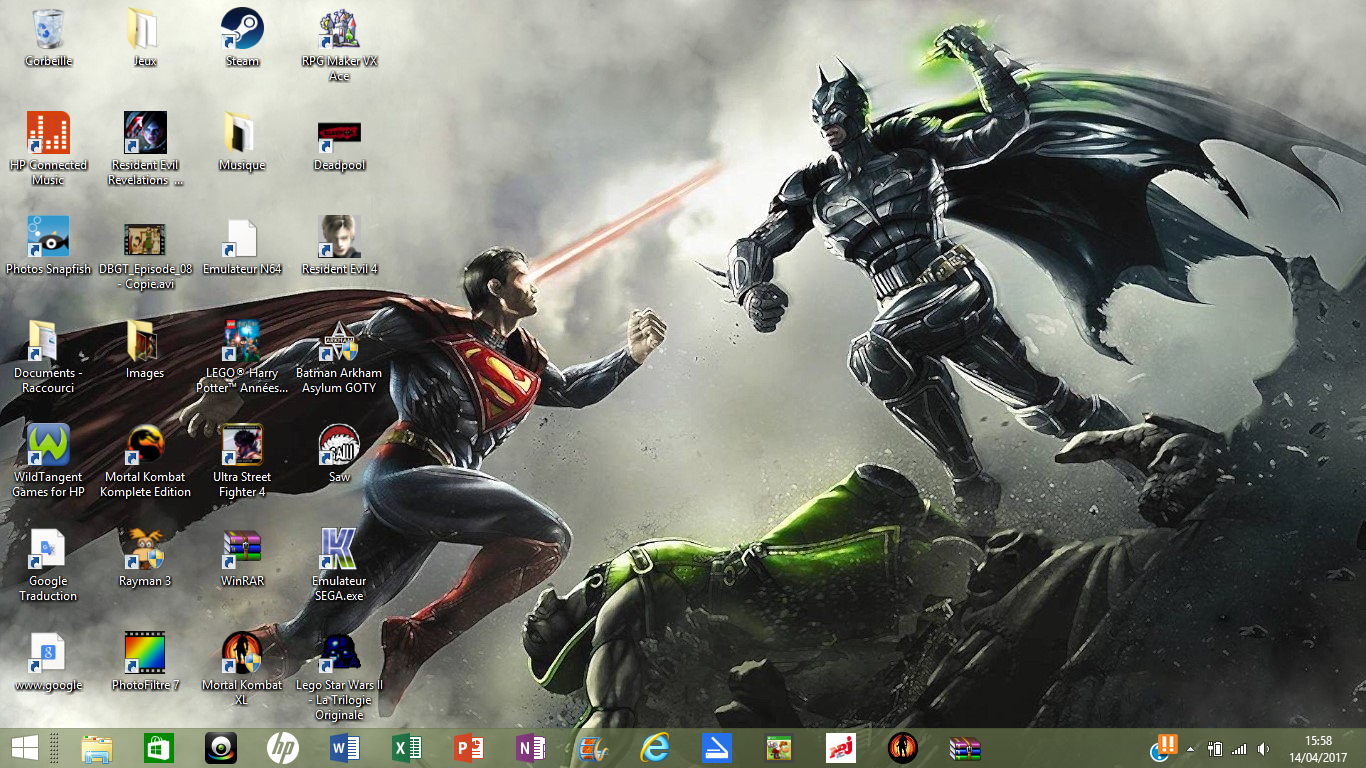Select the Deadpool game shortcut
1366x768 pixels.
[339, 142]
